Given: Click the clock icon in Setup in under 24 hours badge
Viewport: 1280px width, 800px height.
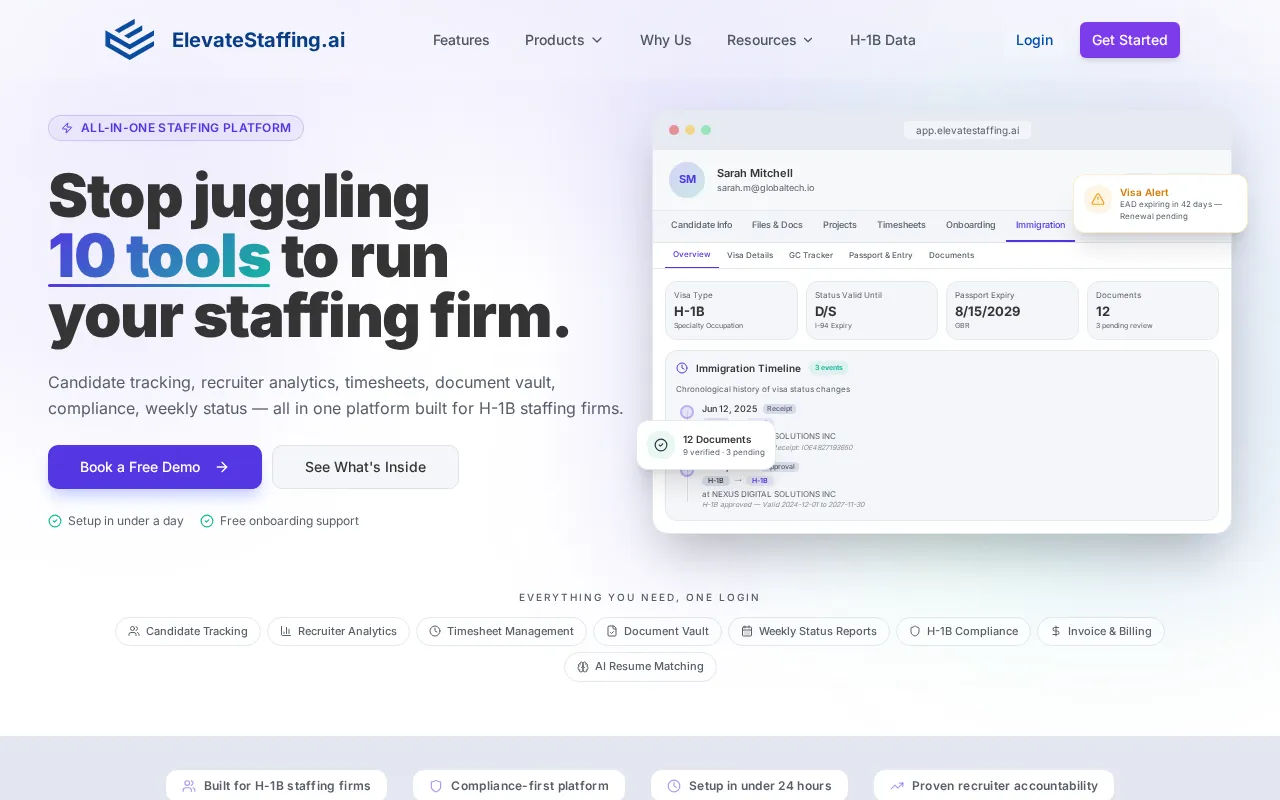Looking at the screenshot, I should (x=674, y=786).
